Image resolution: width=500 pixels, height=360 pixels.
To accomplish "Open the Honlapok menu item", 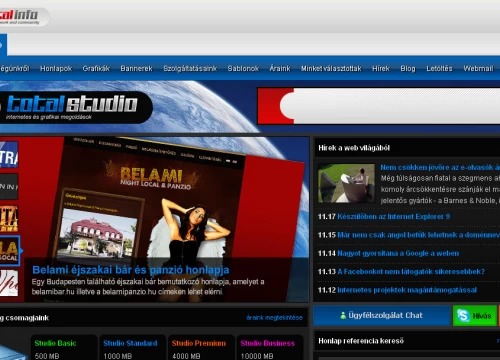I will [56, 68].
